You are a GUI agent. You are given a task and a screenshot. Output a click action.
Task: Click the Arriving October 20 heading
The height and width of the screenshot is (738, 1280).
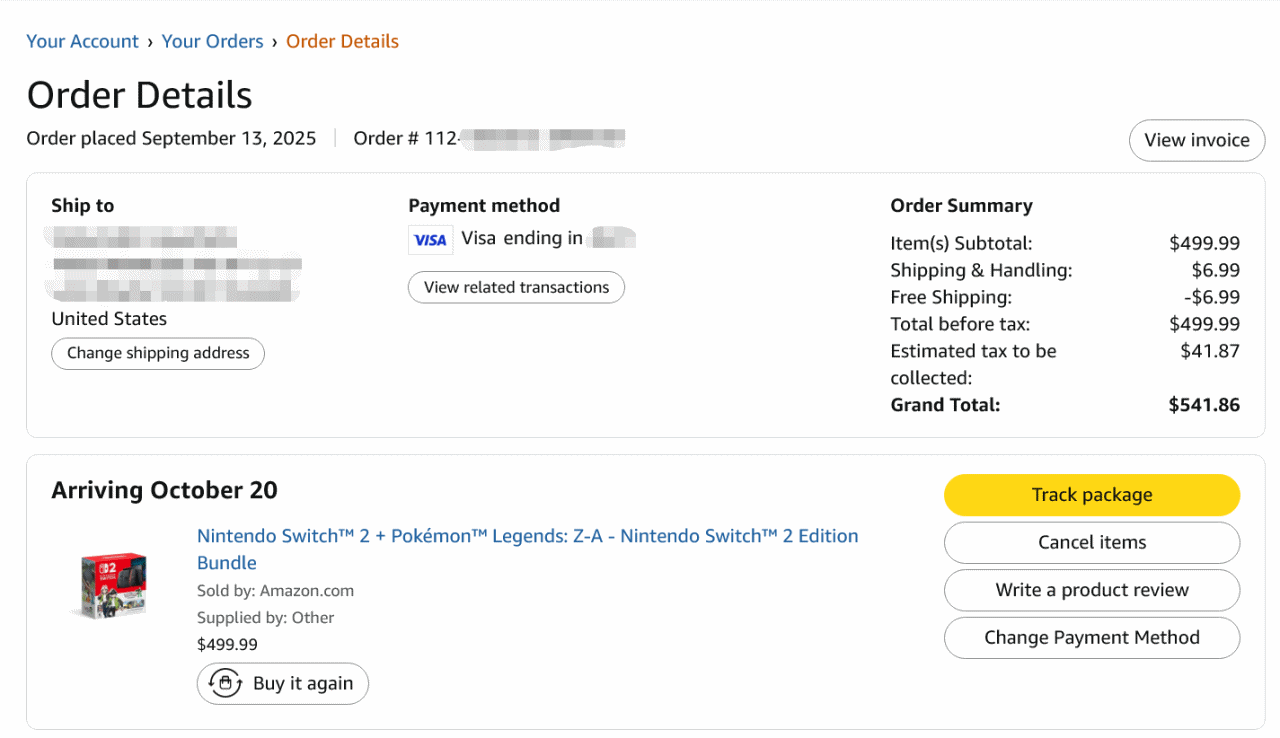point(164,491)
